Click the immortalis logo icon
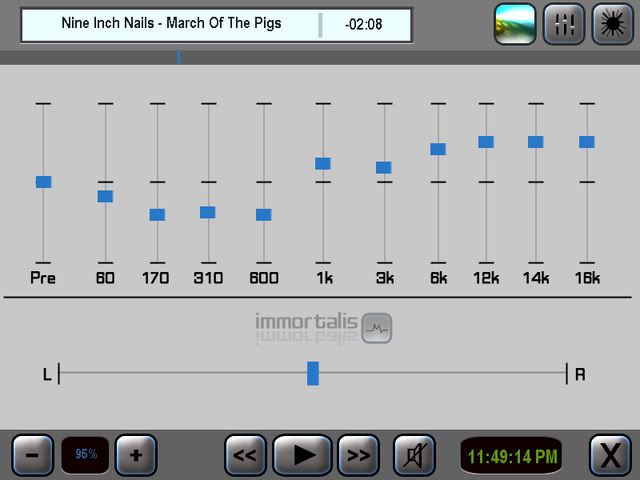This screenshot has width=640, height=480. pos(377,328)
